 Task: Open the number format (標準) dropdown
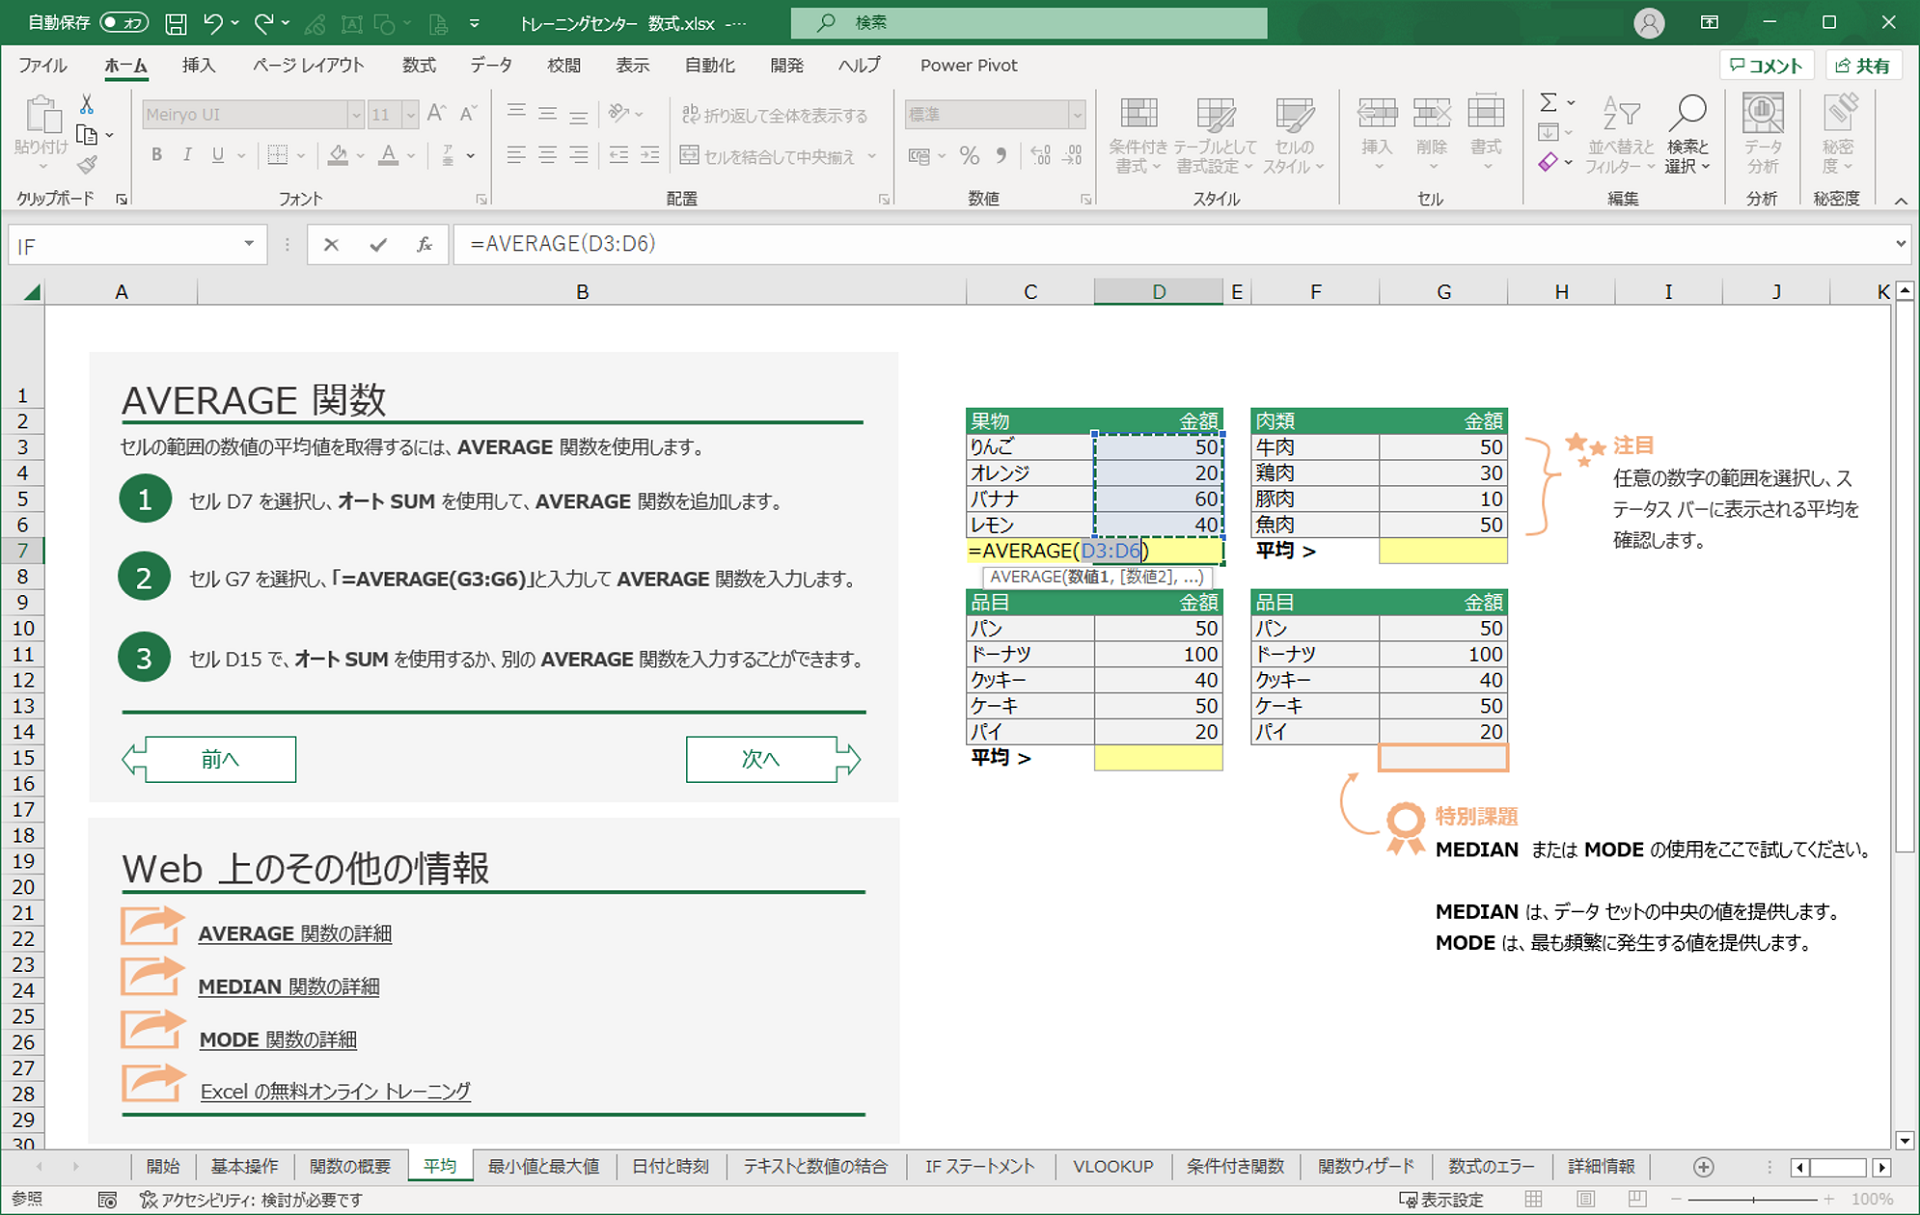click(1077, 115)
